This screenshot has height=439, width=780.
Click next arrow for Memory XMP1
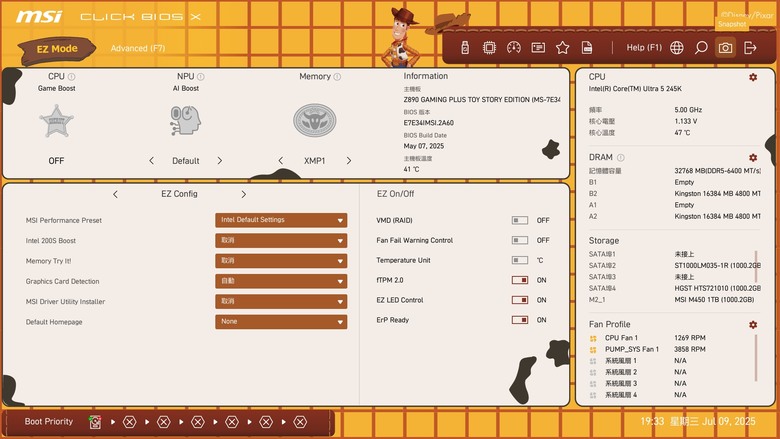pyautogui.click(x=349, y=161)
